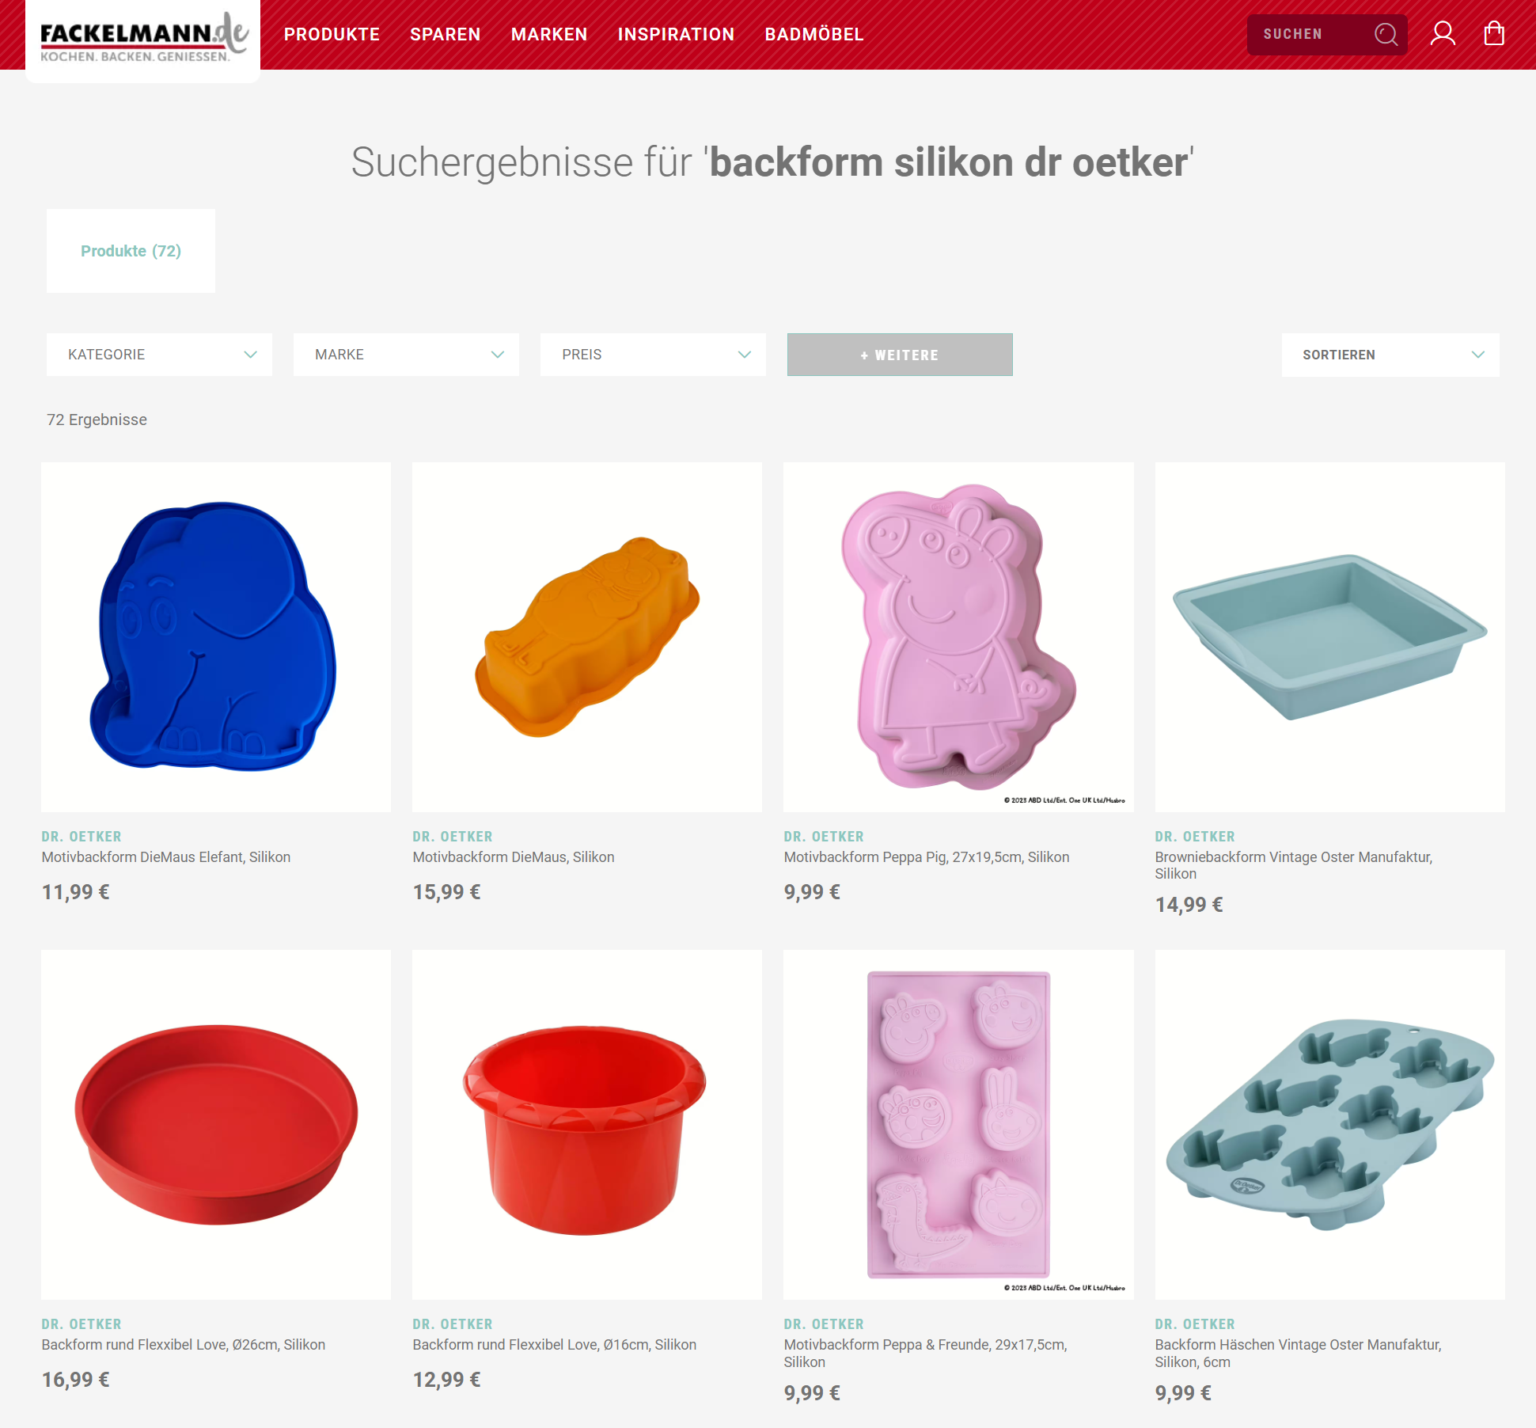Select the Produkte (72) tab
This screenshot has width=1536, height=1428.
[x=131, y=251]
